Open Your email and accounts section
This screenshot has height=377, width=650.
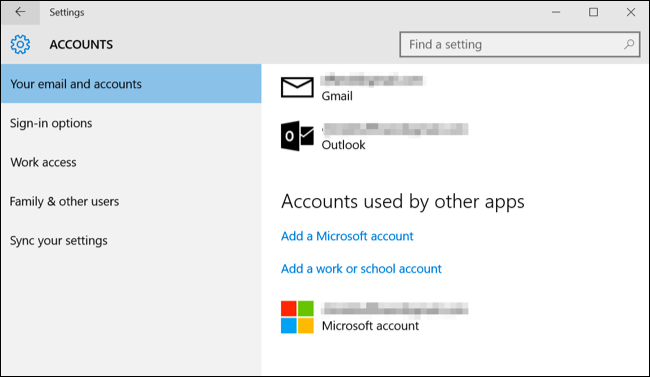point(131,84)
